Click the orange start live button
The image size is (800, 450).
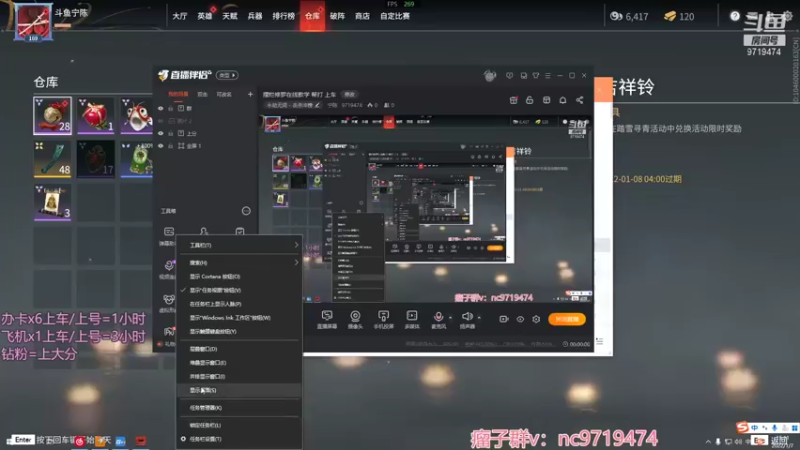pyautogui.click(x=567, y=319)
